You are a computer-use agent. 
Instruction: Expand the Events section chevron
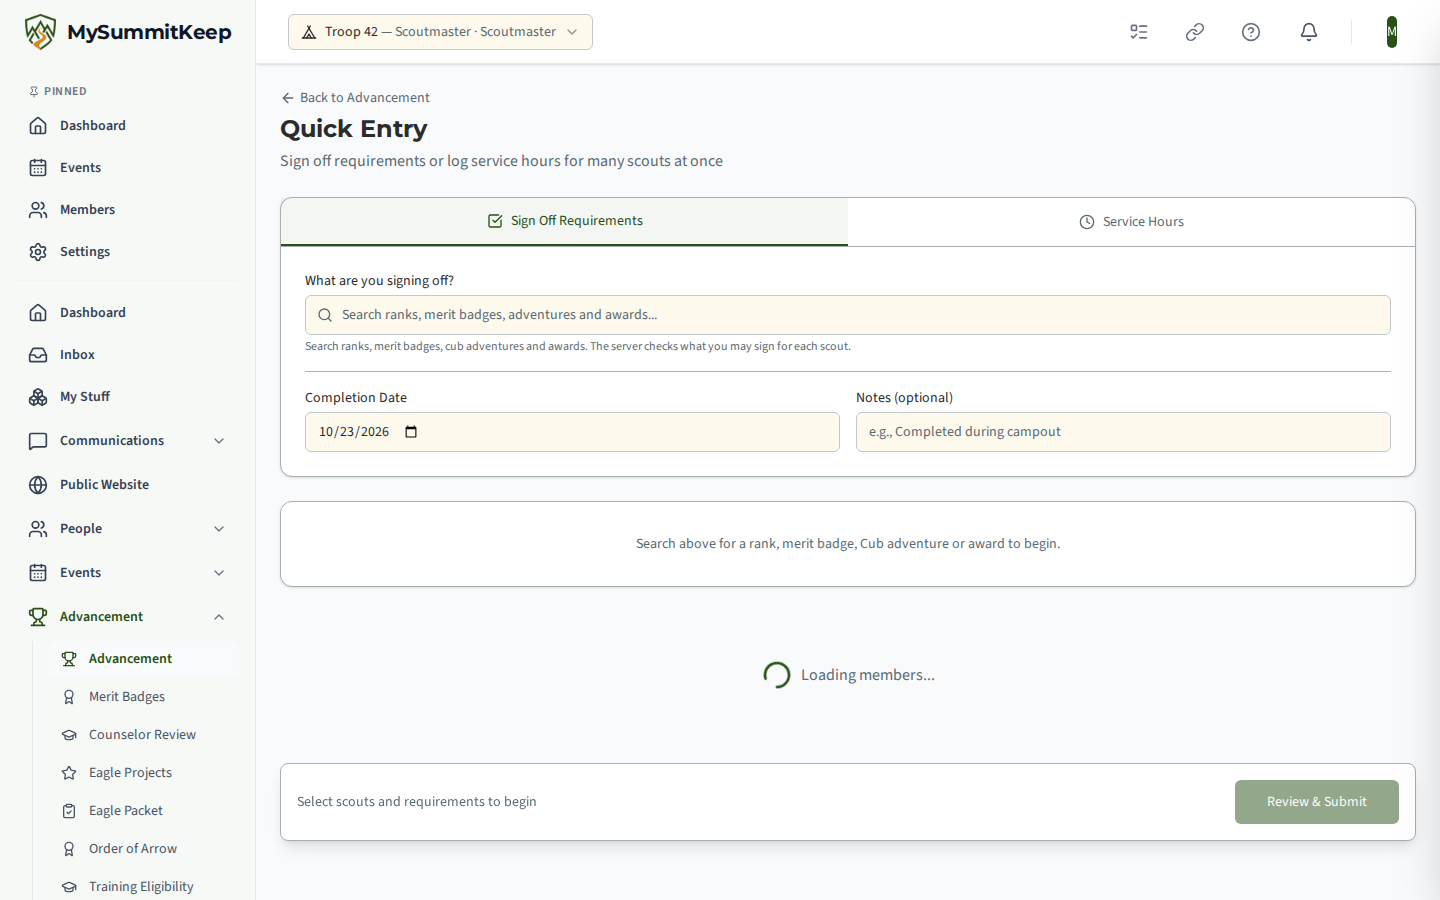[219, 573]
